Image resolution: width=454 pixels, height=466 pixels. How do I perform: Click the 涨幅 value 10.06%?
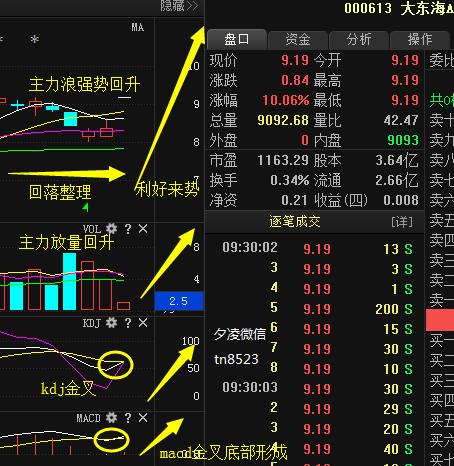[x=286, y=100]
